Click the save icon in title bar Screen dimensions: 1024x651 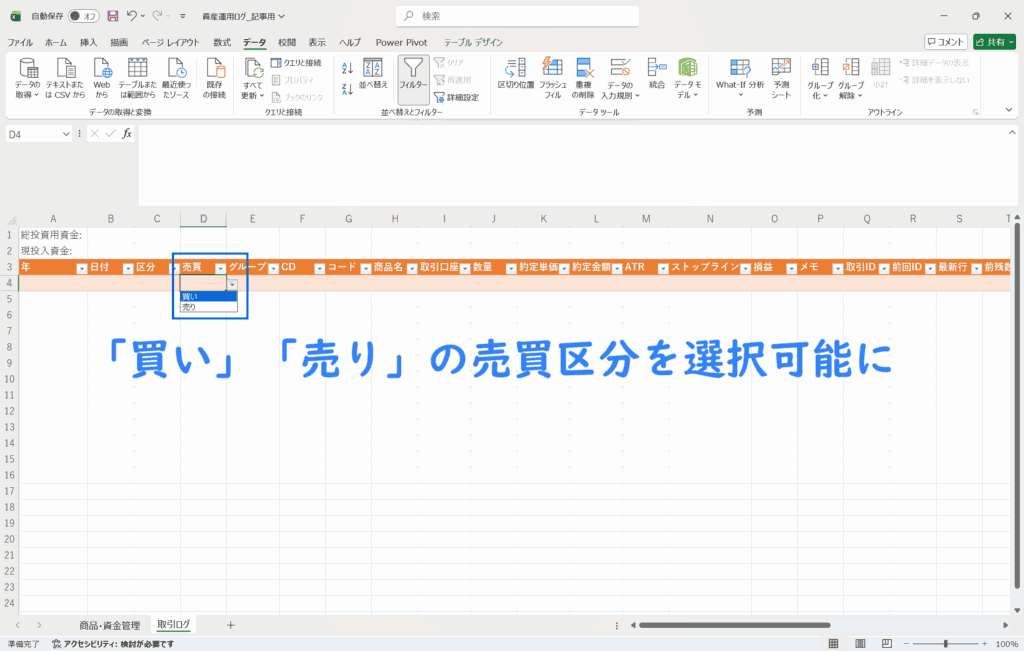pyautogui.click(x=112, y=16)
